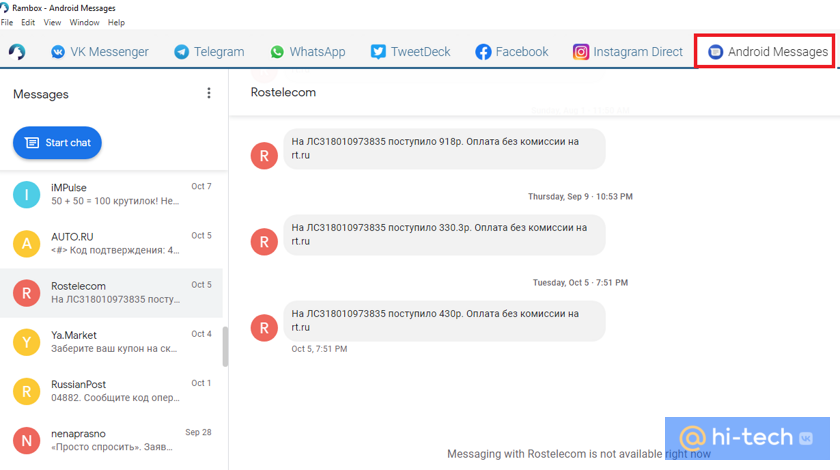Click the message about 330.3р payment
The height and width of the screenshot is (470, 840).
(x=444, y=235)
